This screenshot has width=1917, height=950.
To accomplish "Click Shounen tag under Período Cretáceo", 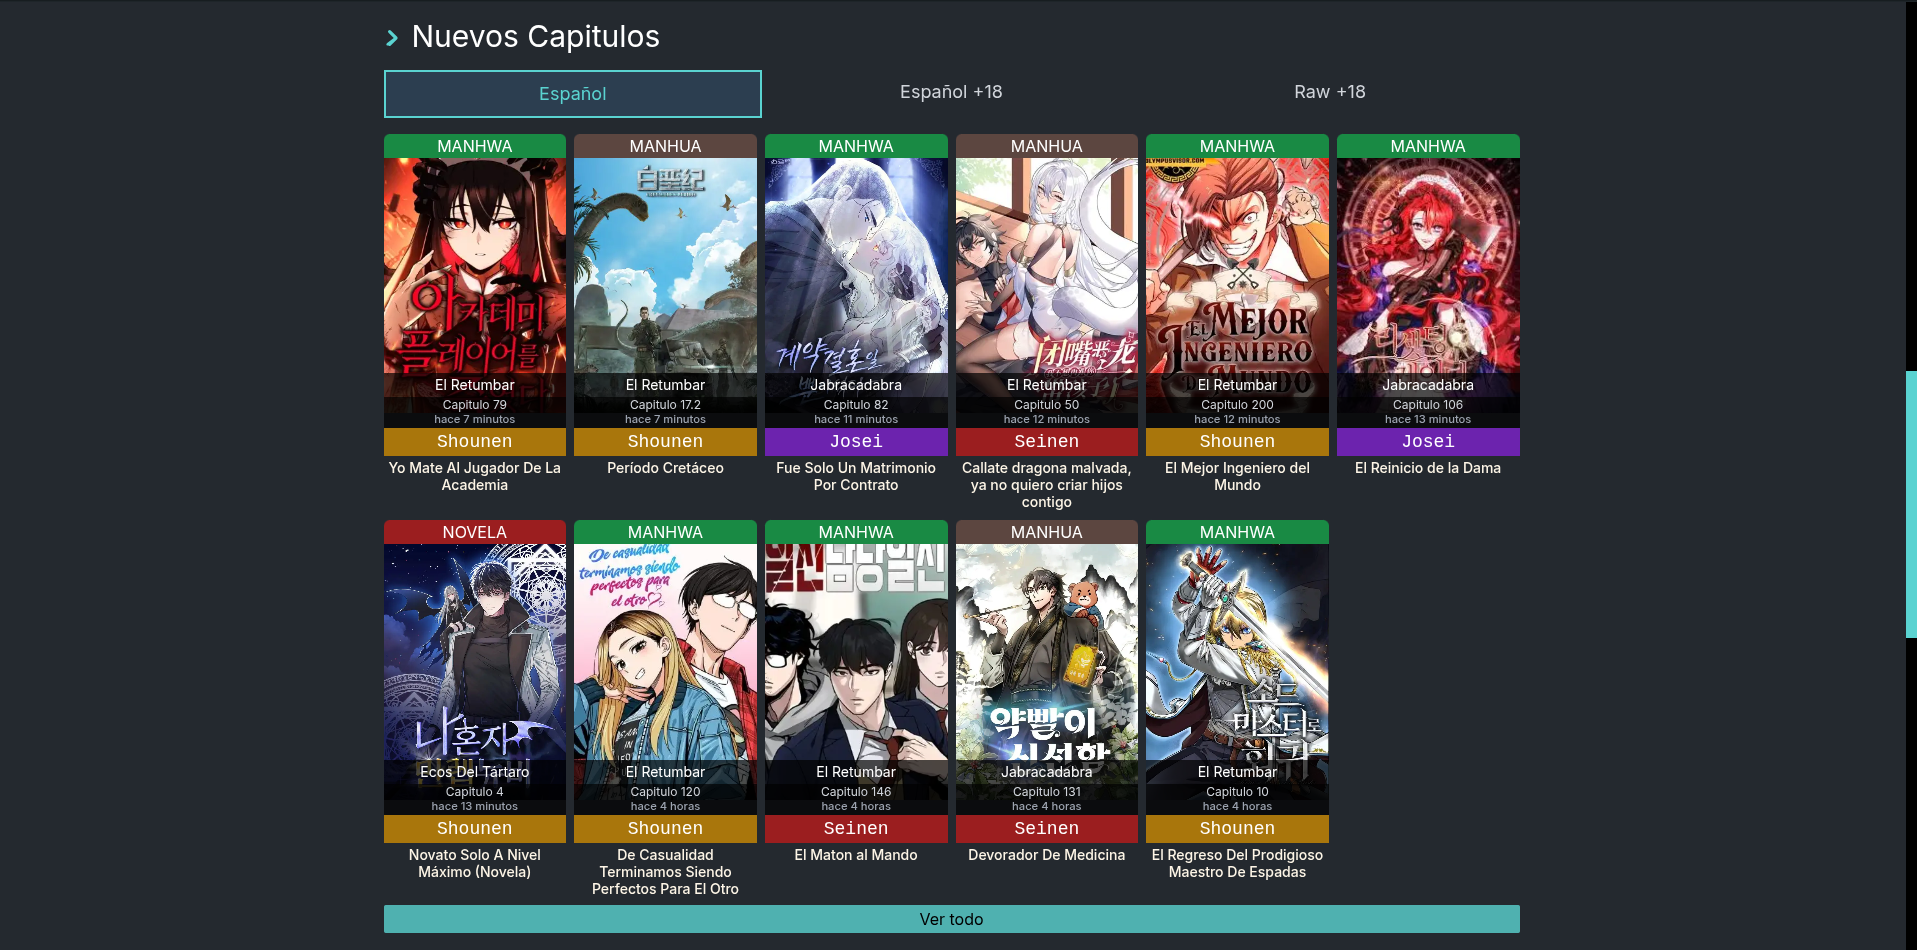I will point(665,442).
